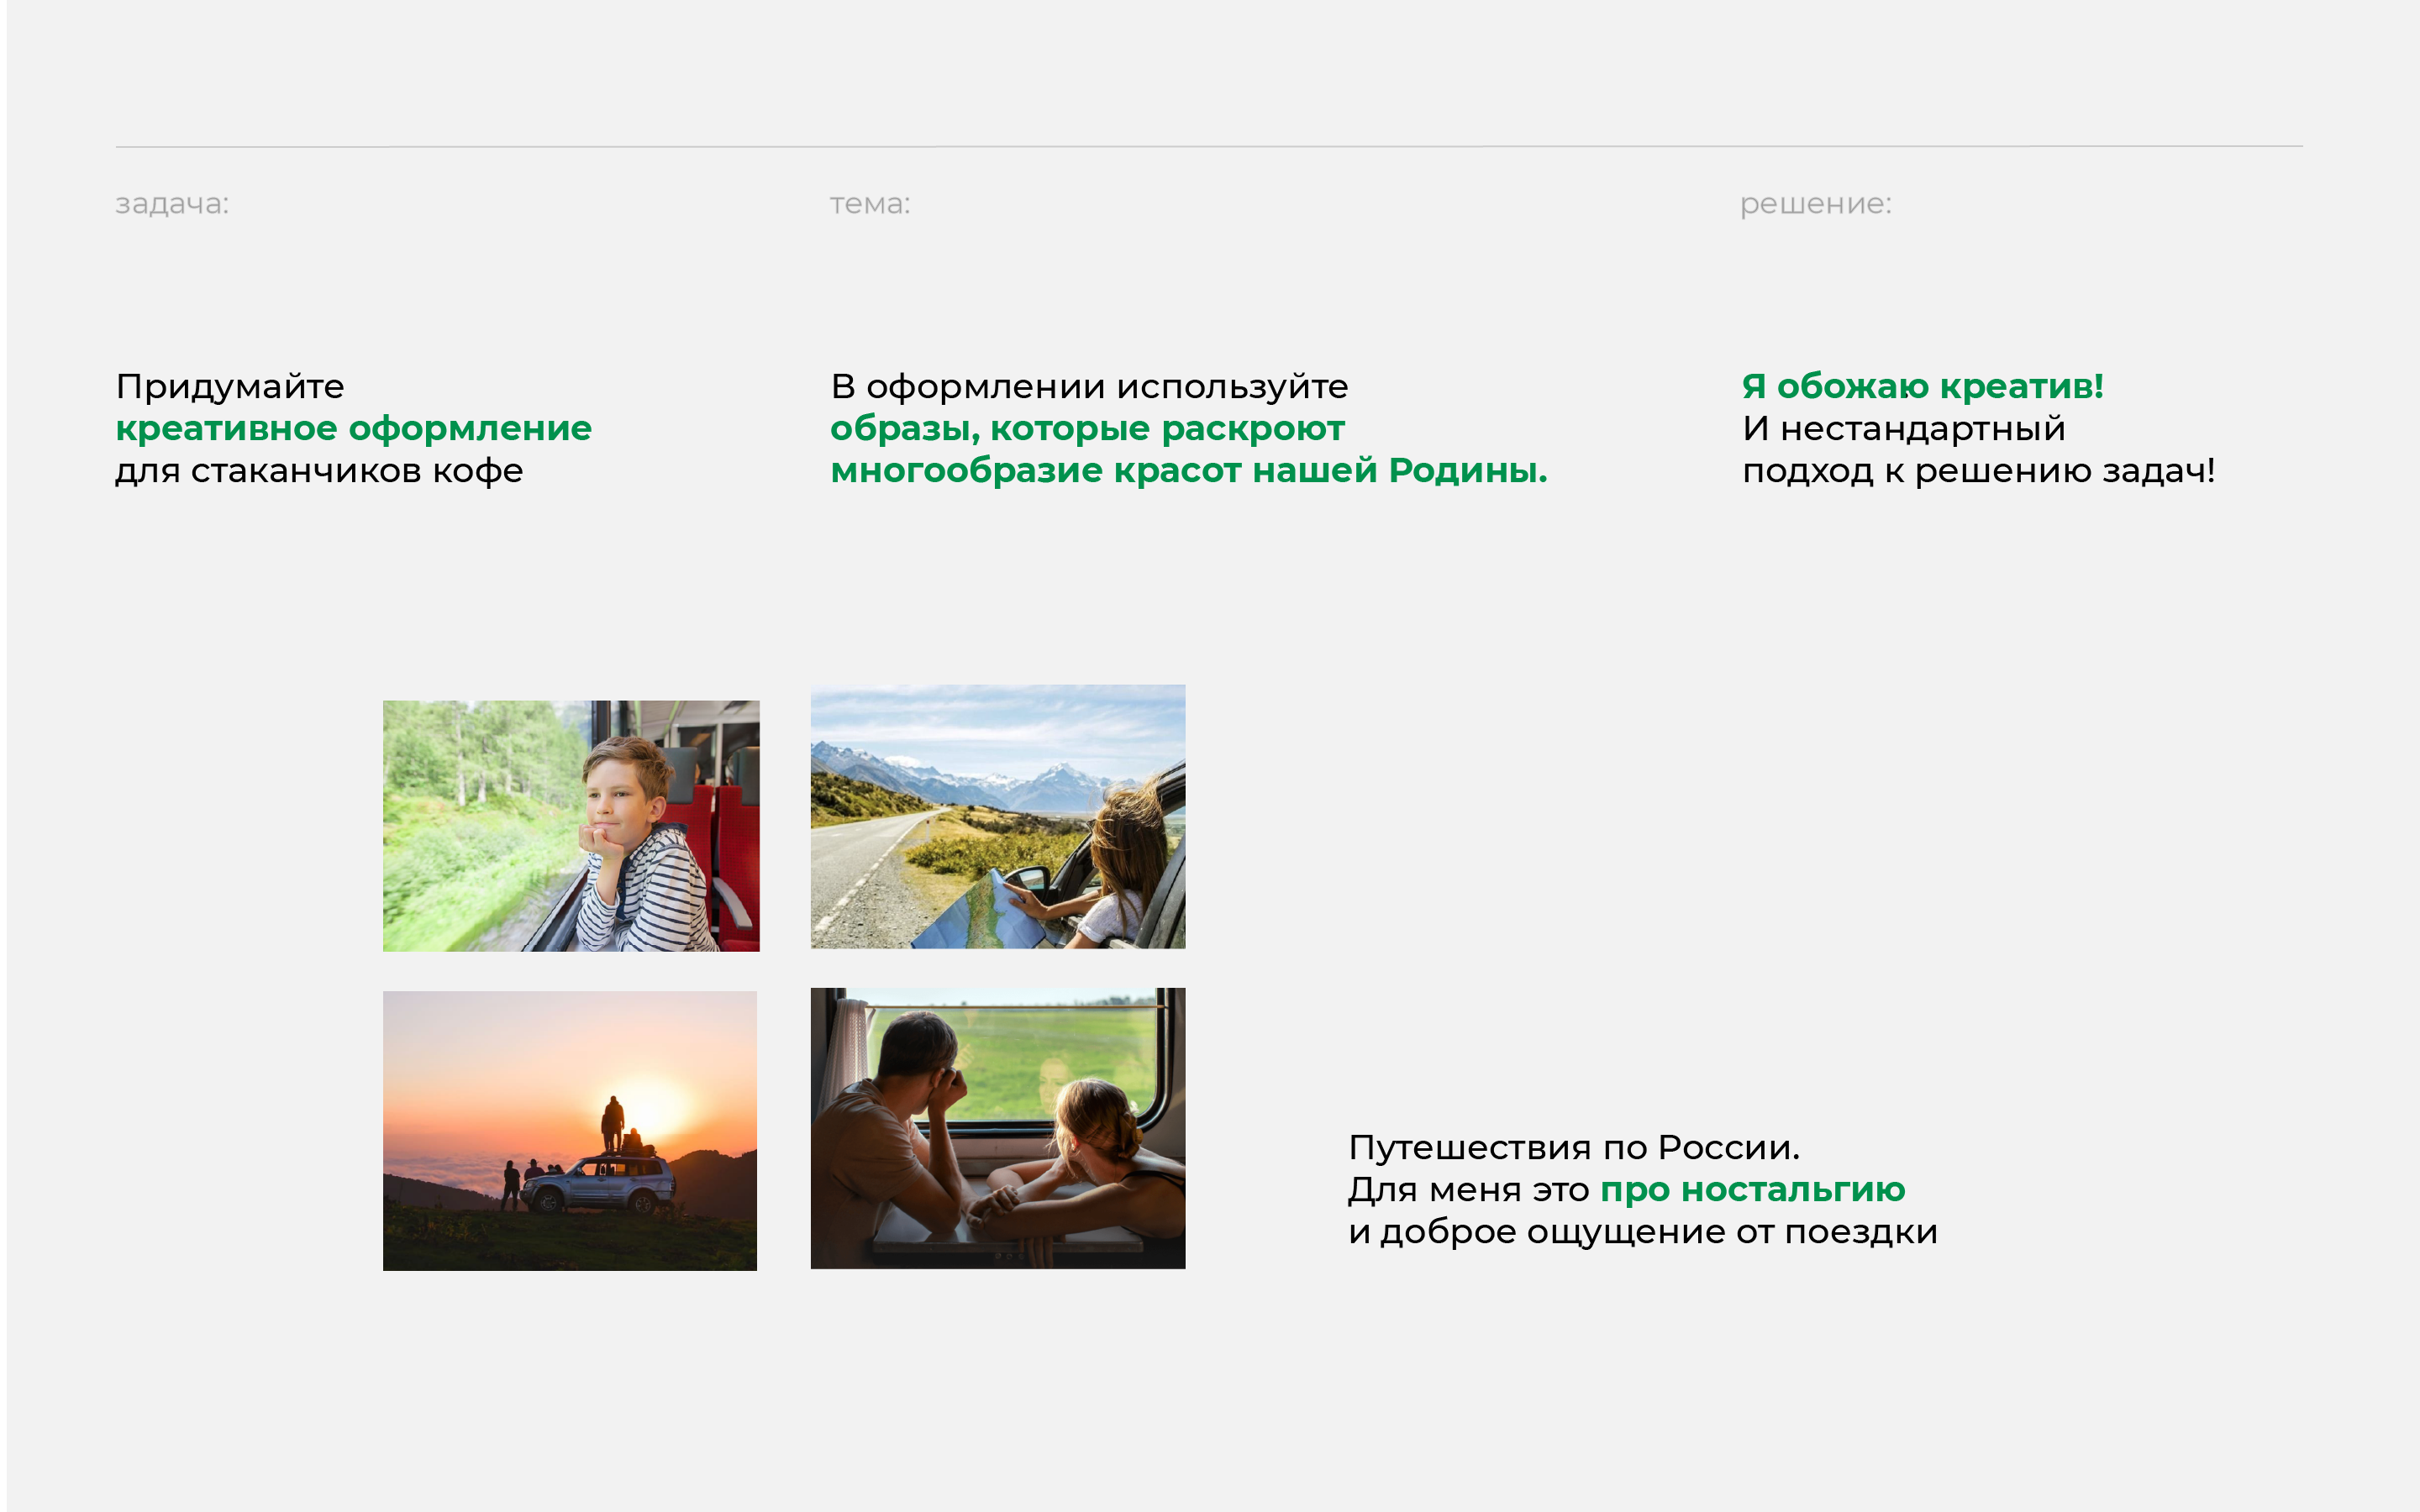Click green text 'креативное оформление'
Screen dimensions: 2420x1512
(353, 428)
